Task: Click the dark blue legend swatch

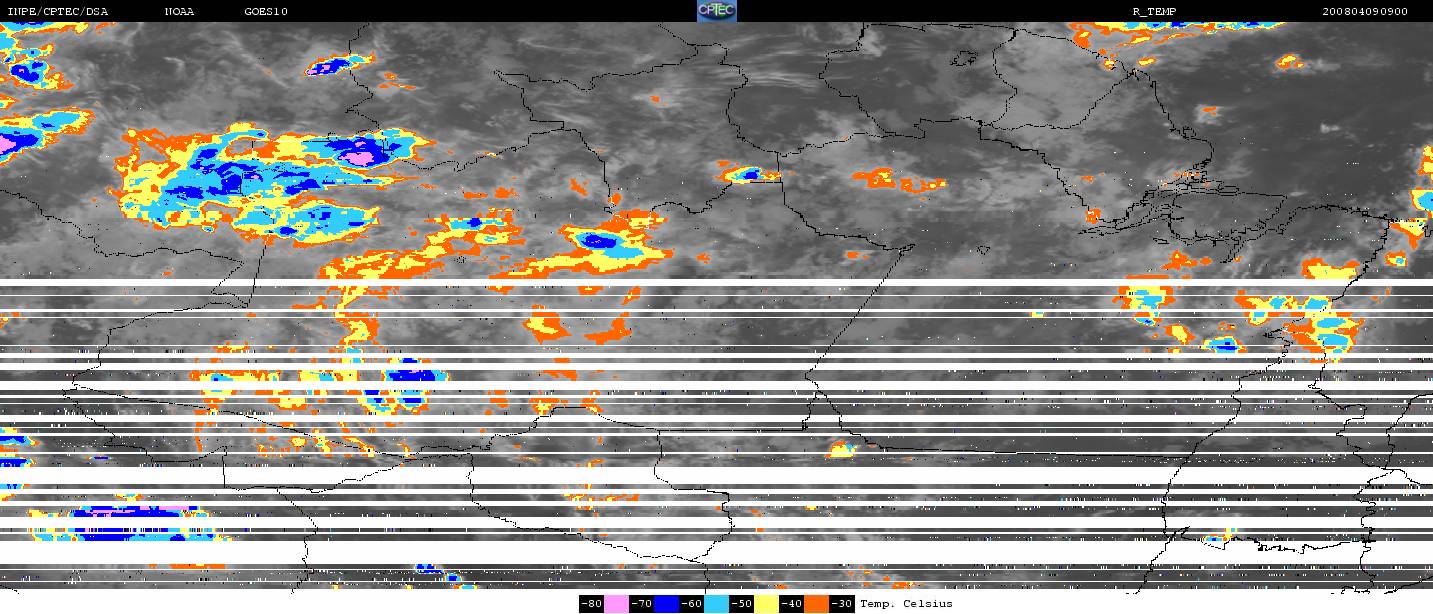Action: (x=667, y=604)
